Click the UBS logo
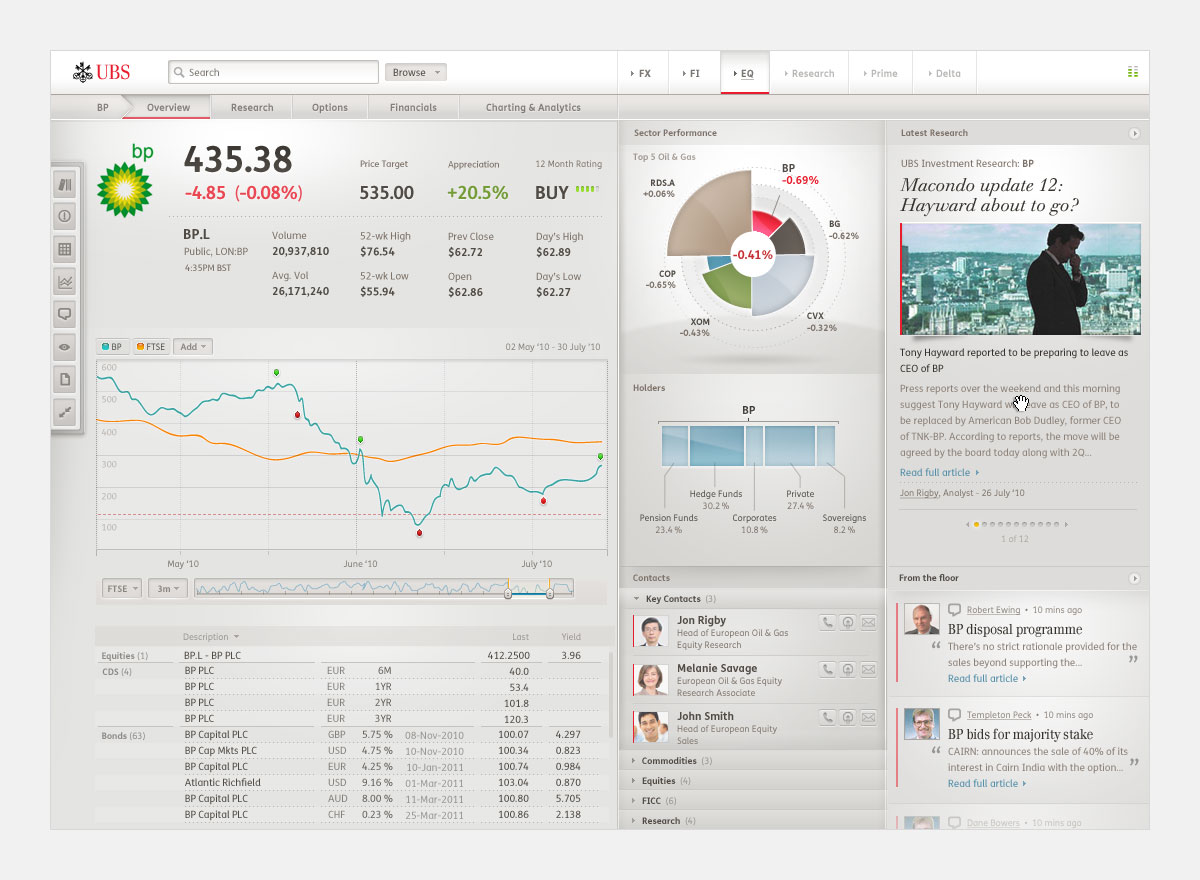1200x880 pixels. [101, 72]
